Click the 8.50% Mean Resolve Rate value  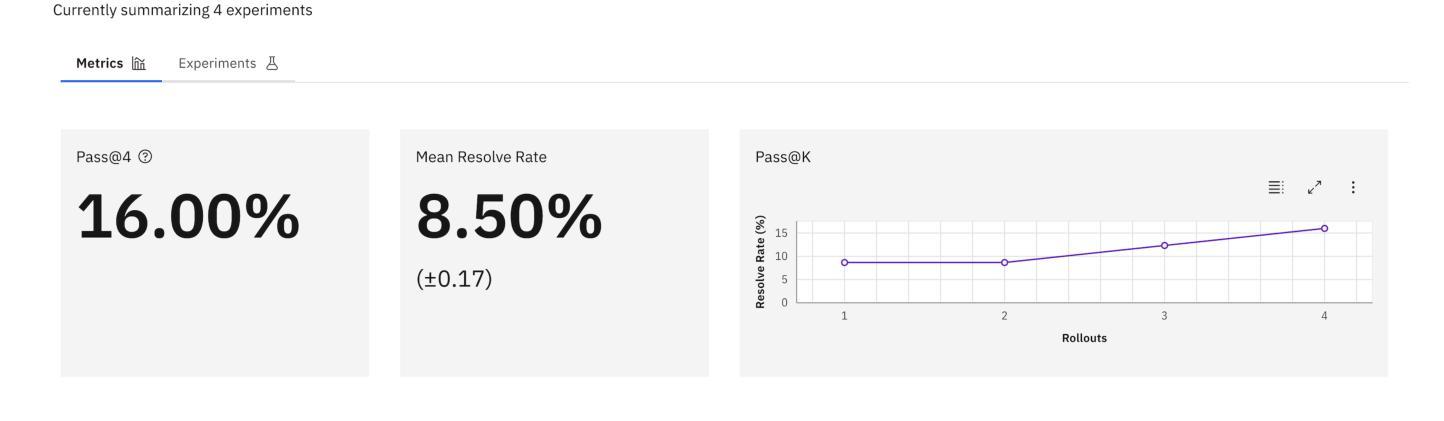tap(509, 217)
